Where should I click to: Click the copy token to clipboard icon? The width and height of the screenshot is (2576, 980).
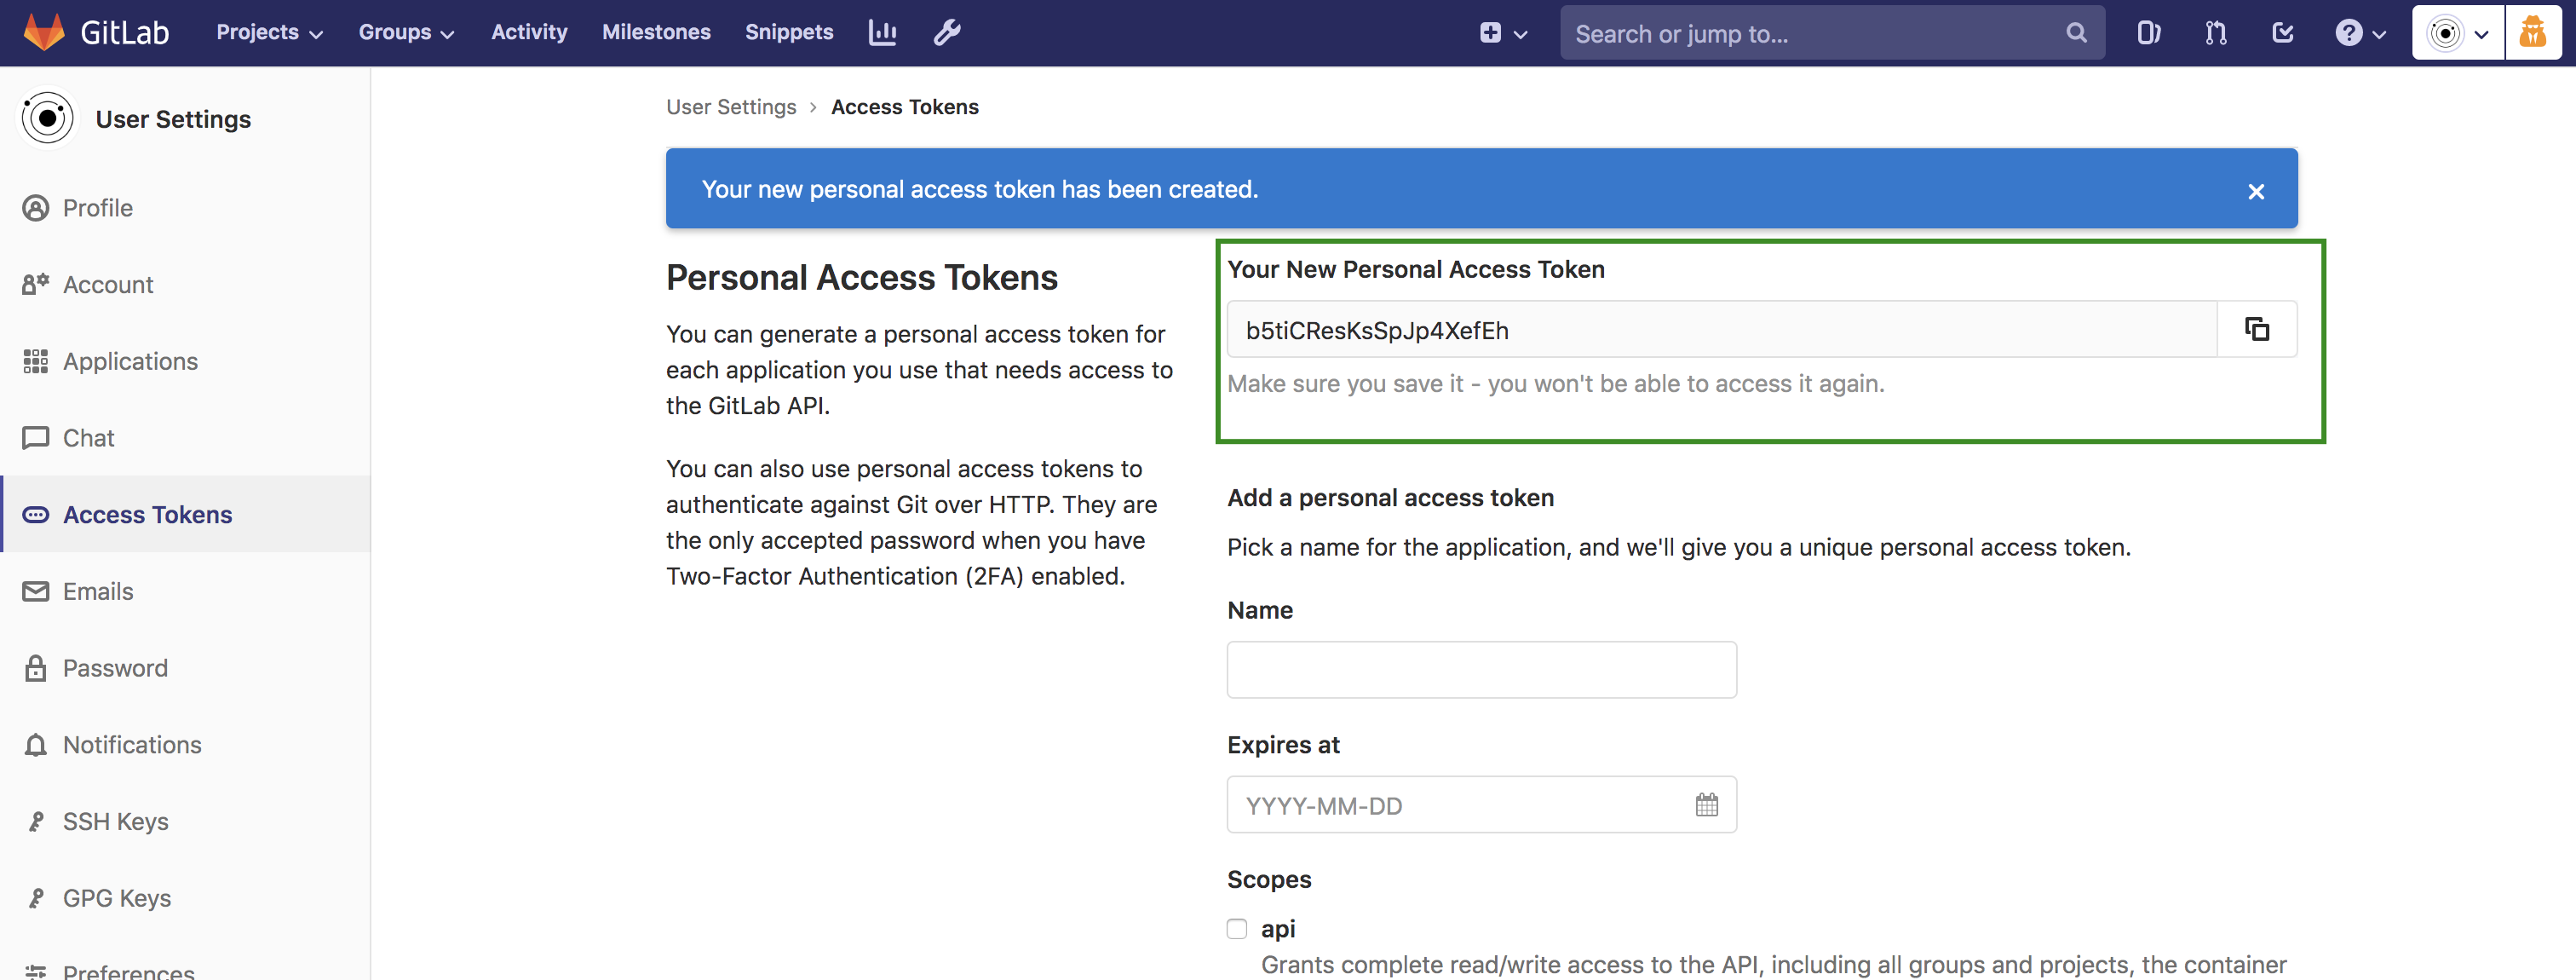(2257, 327)
